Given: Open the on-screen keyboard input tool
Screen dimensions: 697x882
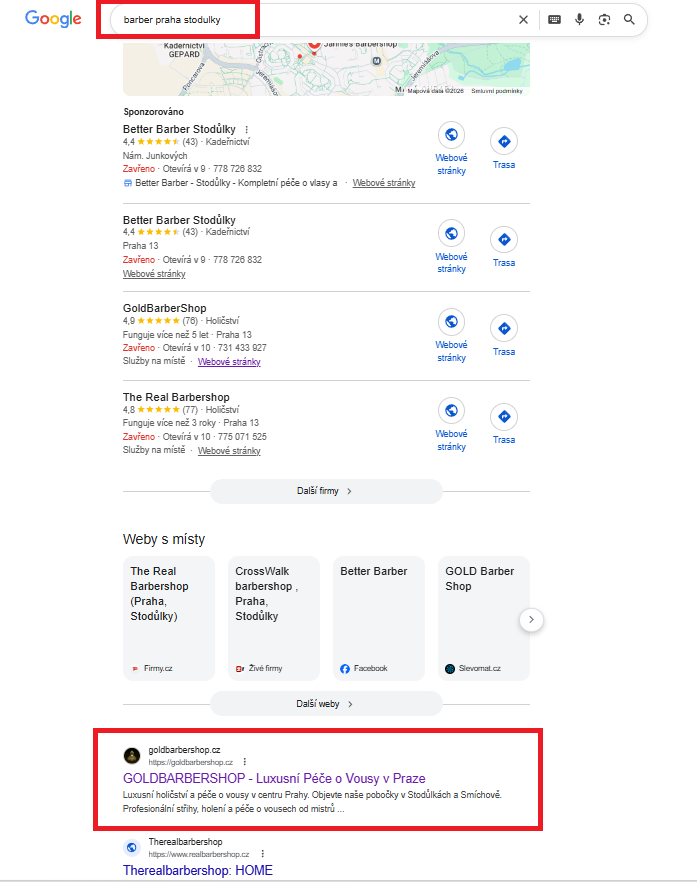Looking at the screenshot, I should pyautogui.click(x=554, y=19).
